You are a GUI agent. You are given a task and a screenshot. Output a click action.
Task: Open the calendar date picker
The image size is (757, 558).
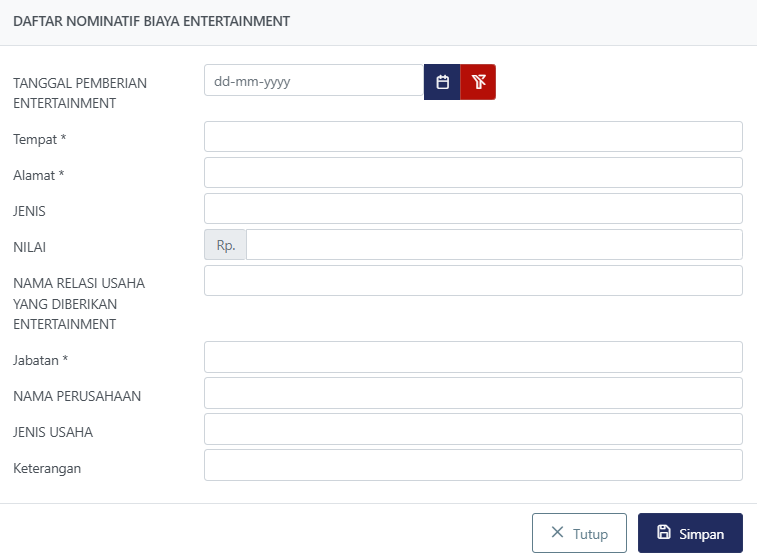[442, 82]
